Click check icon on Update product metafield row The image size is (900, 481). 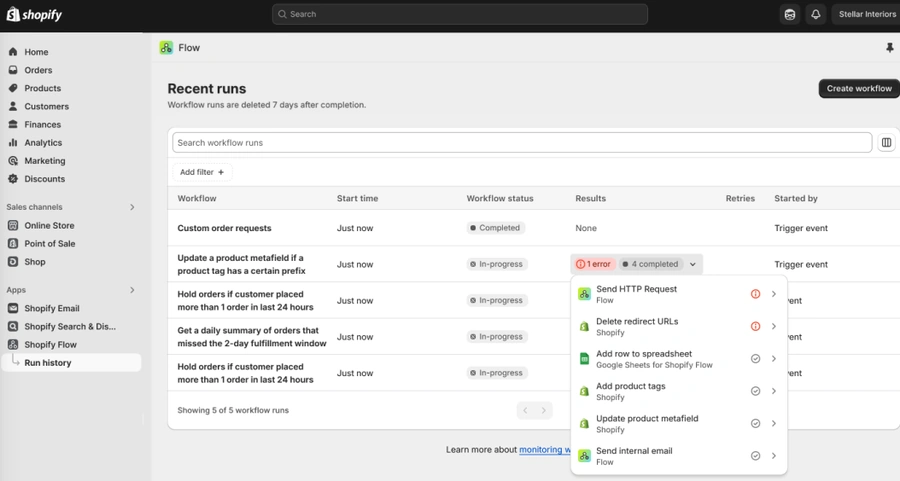[x=755, y=424]
